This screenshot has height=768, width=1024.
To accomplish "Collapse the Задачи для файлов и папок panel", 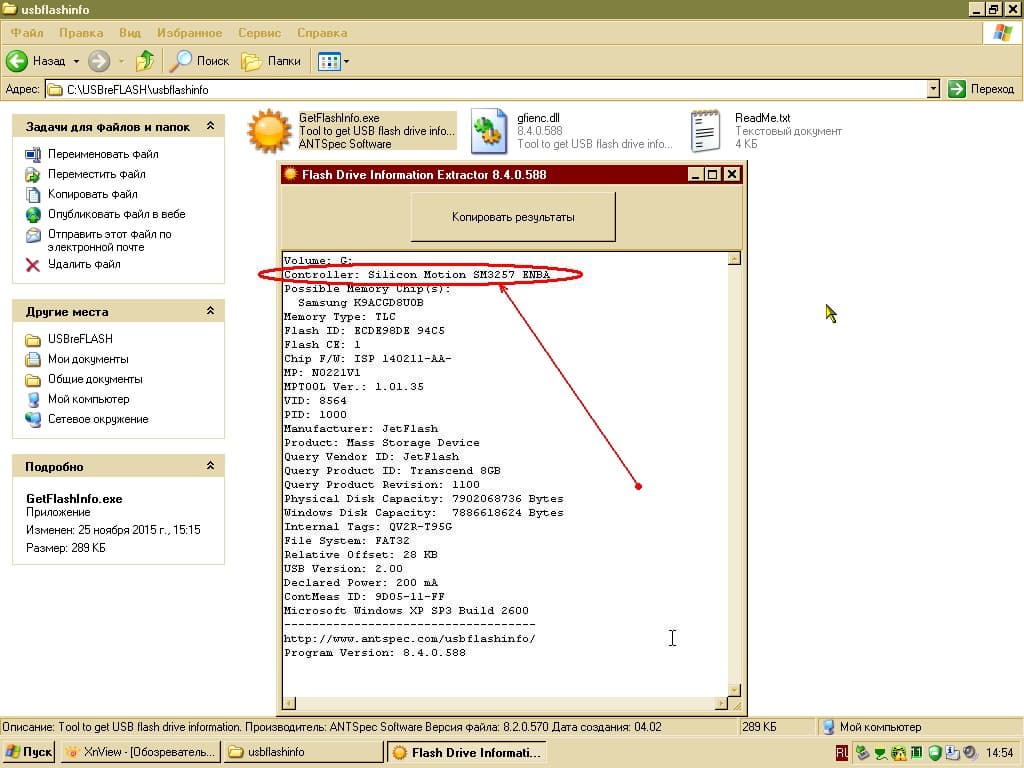I will tap(210, 126).
